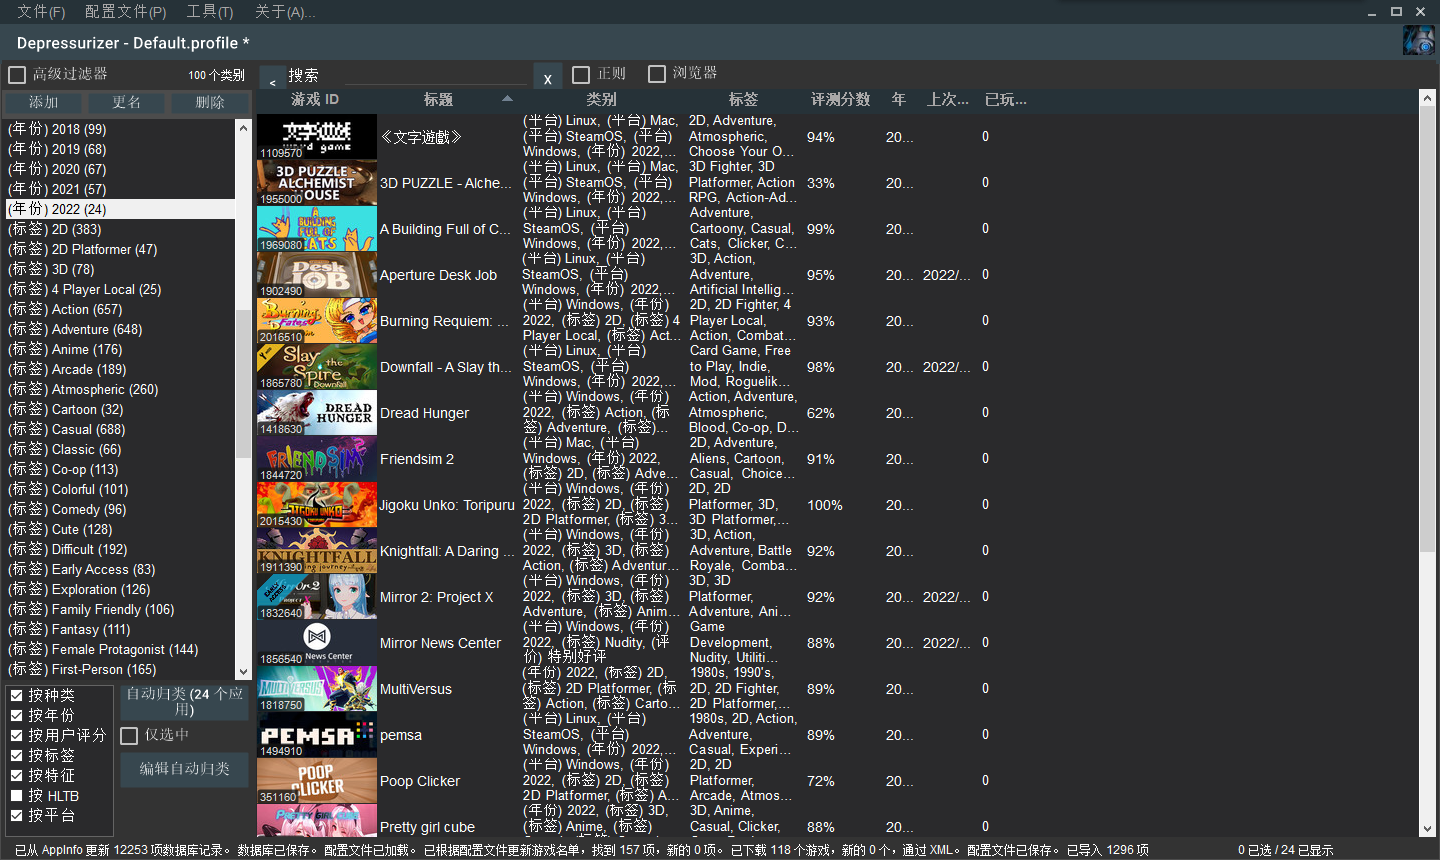The image size is (1440, 860).
Task: Sort by the 标签 column header
Action: (x=743, y=100)
